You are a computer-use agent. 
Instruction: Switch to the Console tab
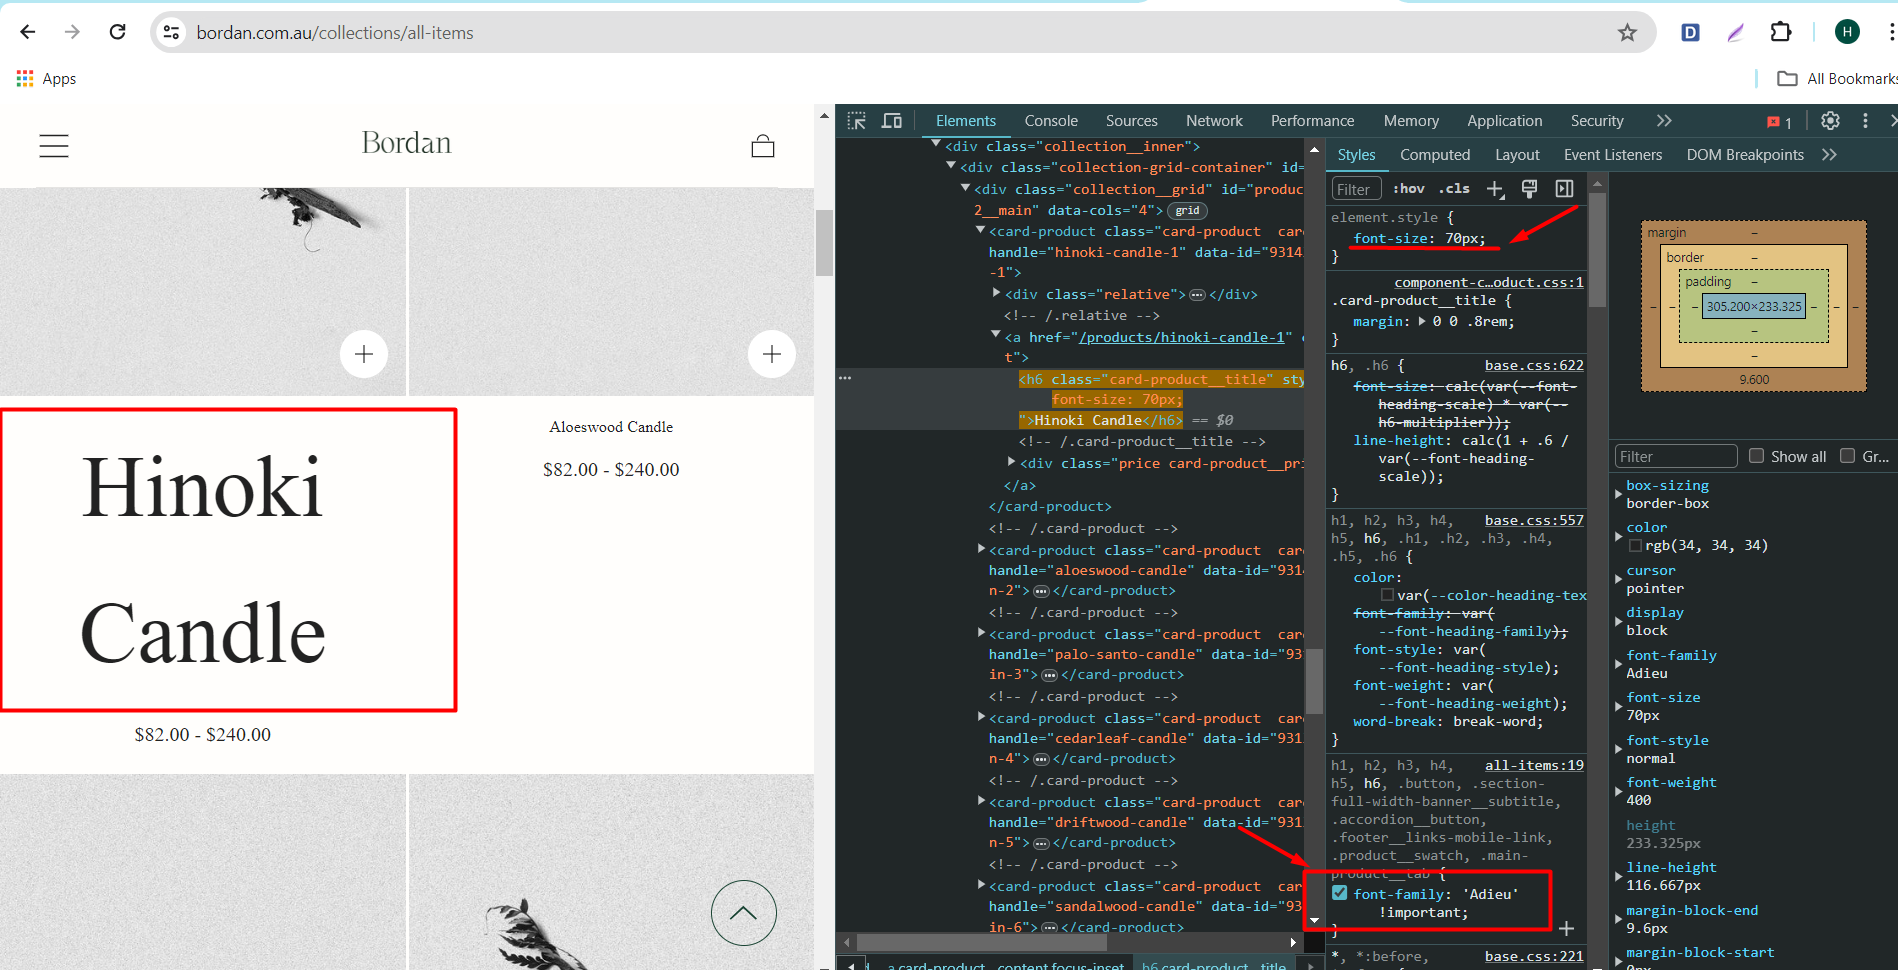1050,121
